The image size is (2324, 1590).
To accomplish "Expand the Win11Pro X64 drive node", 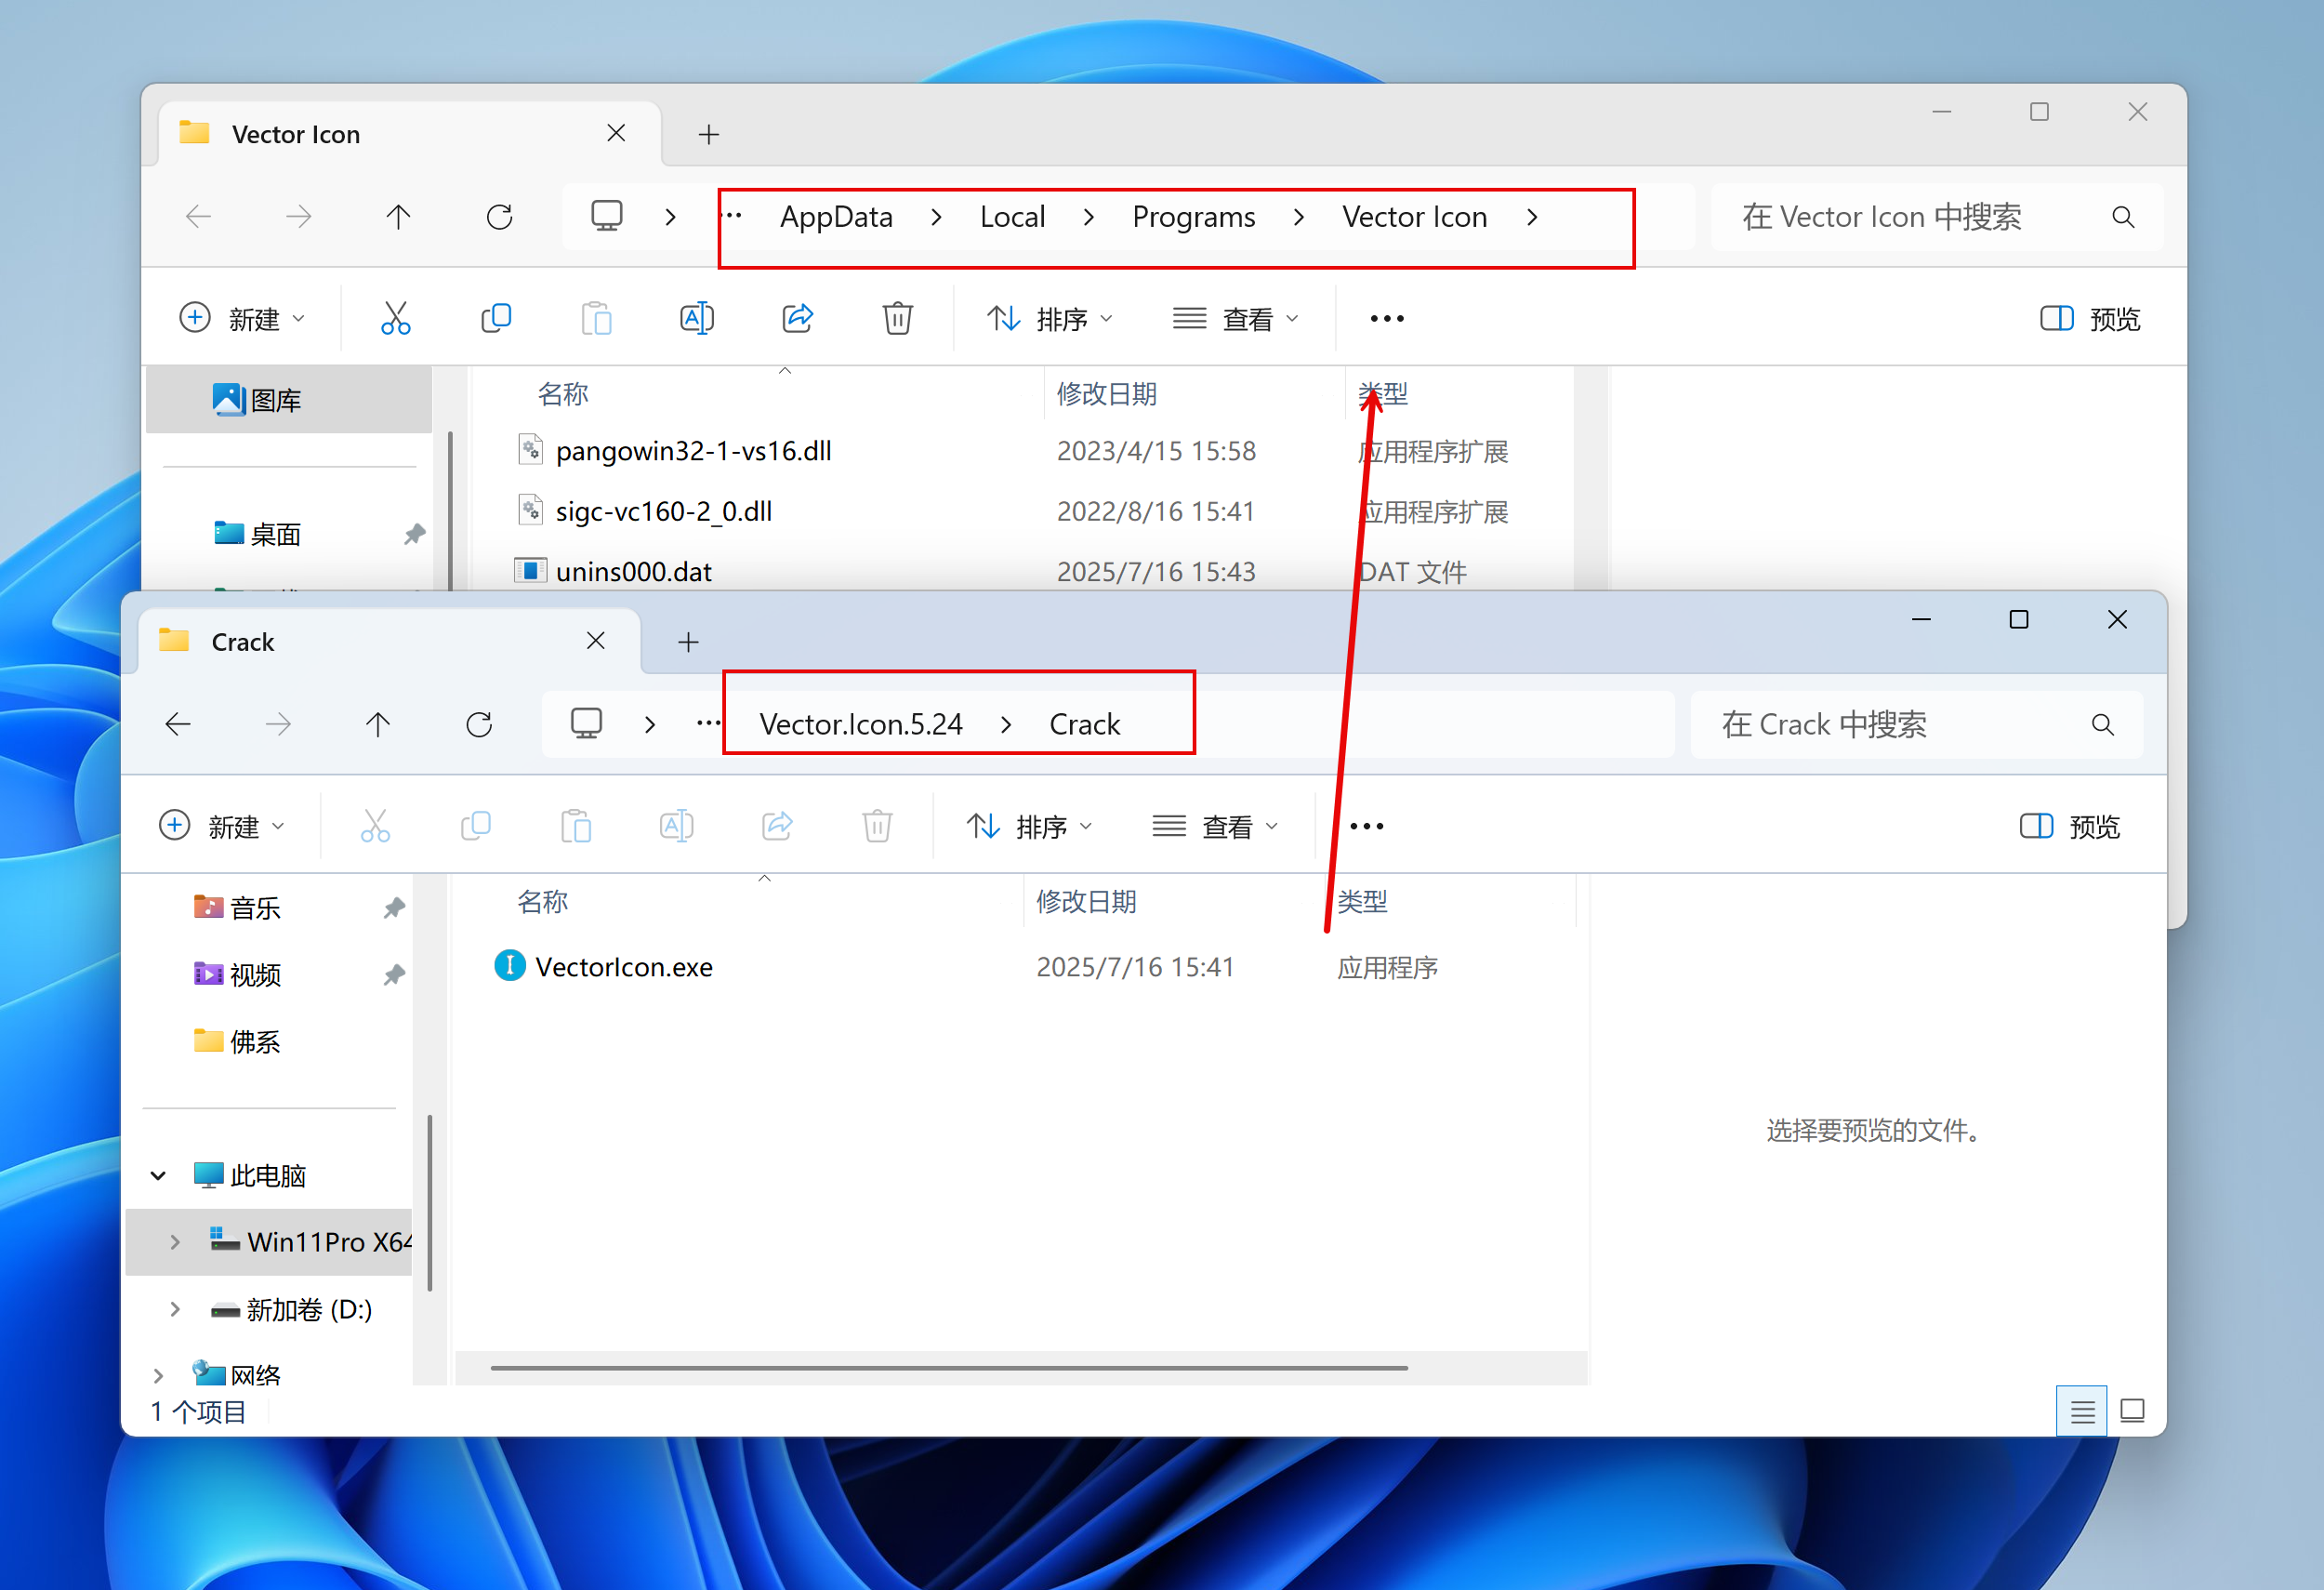I will point(175,1242).
